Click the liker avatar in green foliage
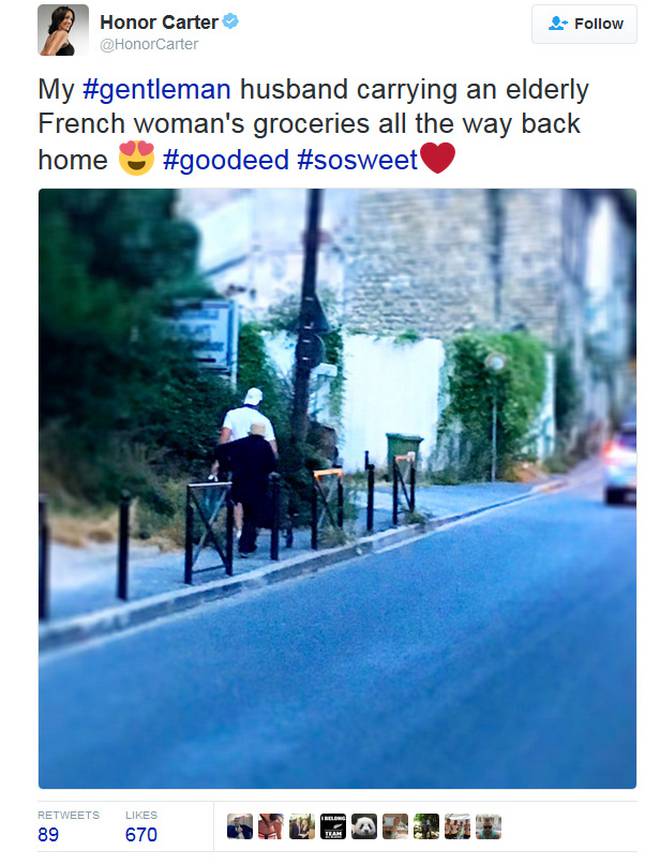This screenshot has width=660, height=865. pos(427,826)
